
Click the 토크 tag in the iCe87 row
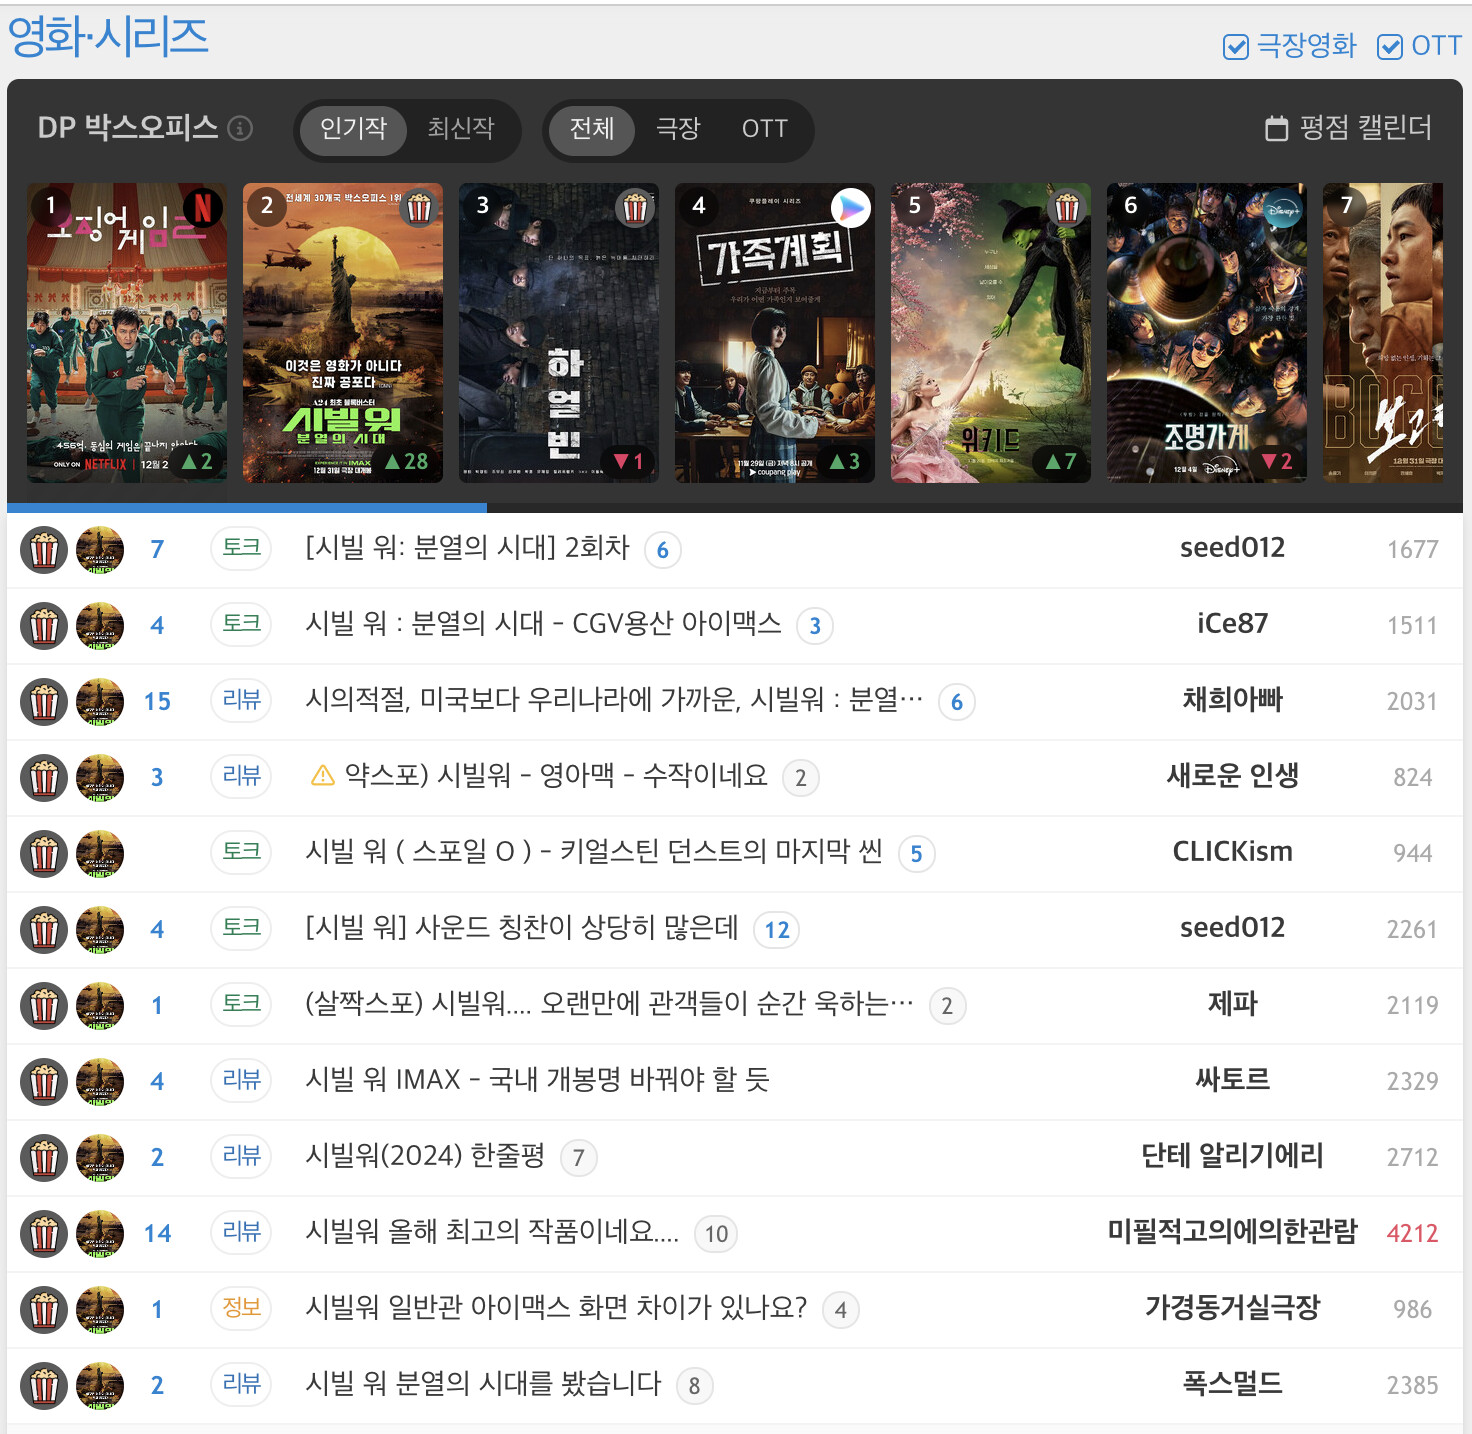click(241, 624)
